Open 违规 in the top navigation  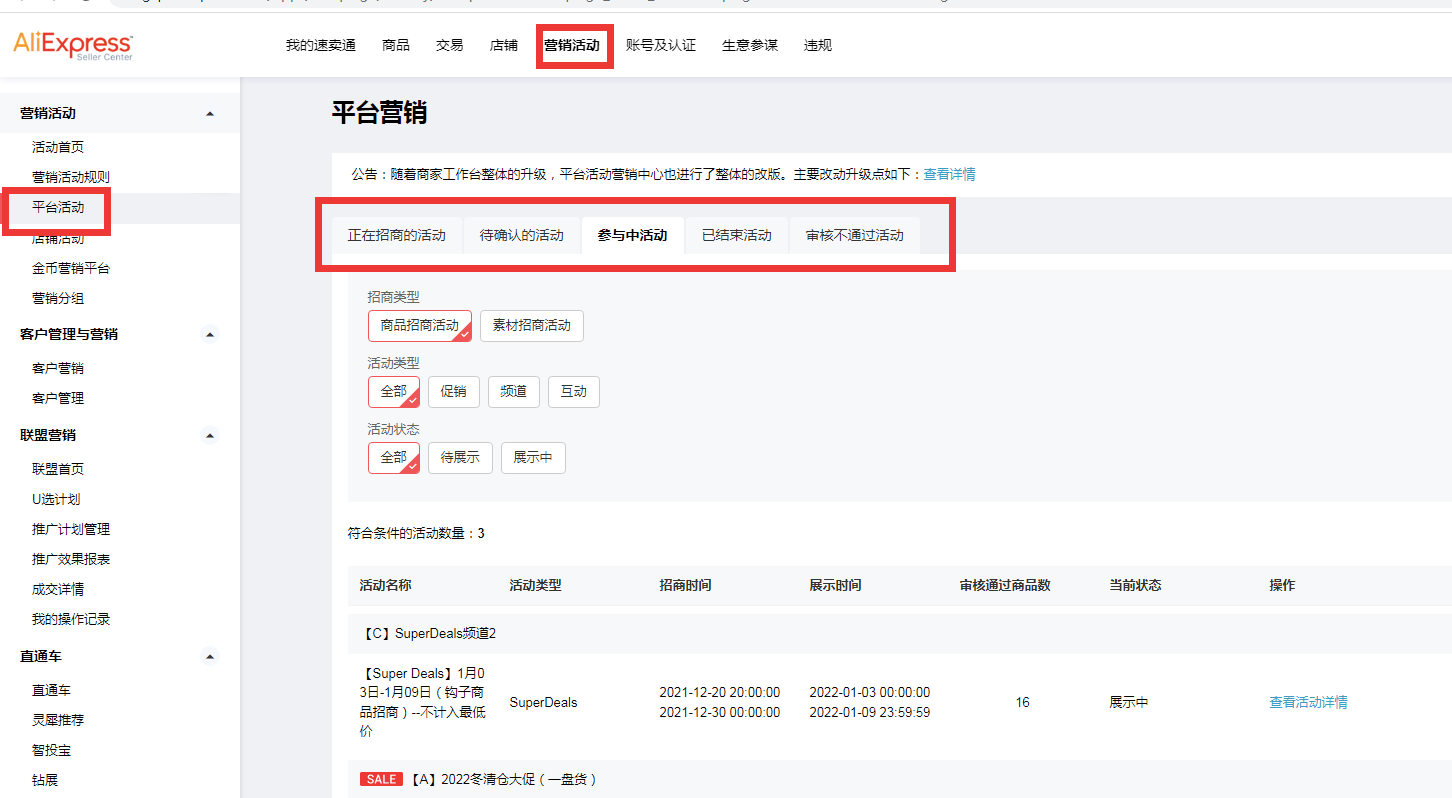click(x=818, y=45)
